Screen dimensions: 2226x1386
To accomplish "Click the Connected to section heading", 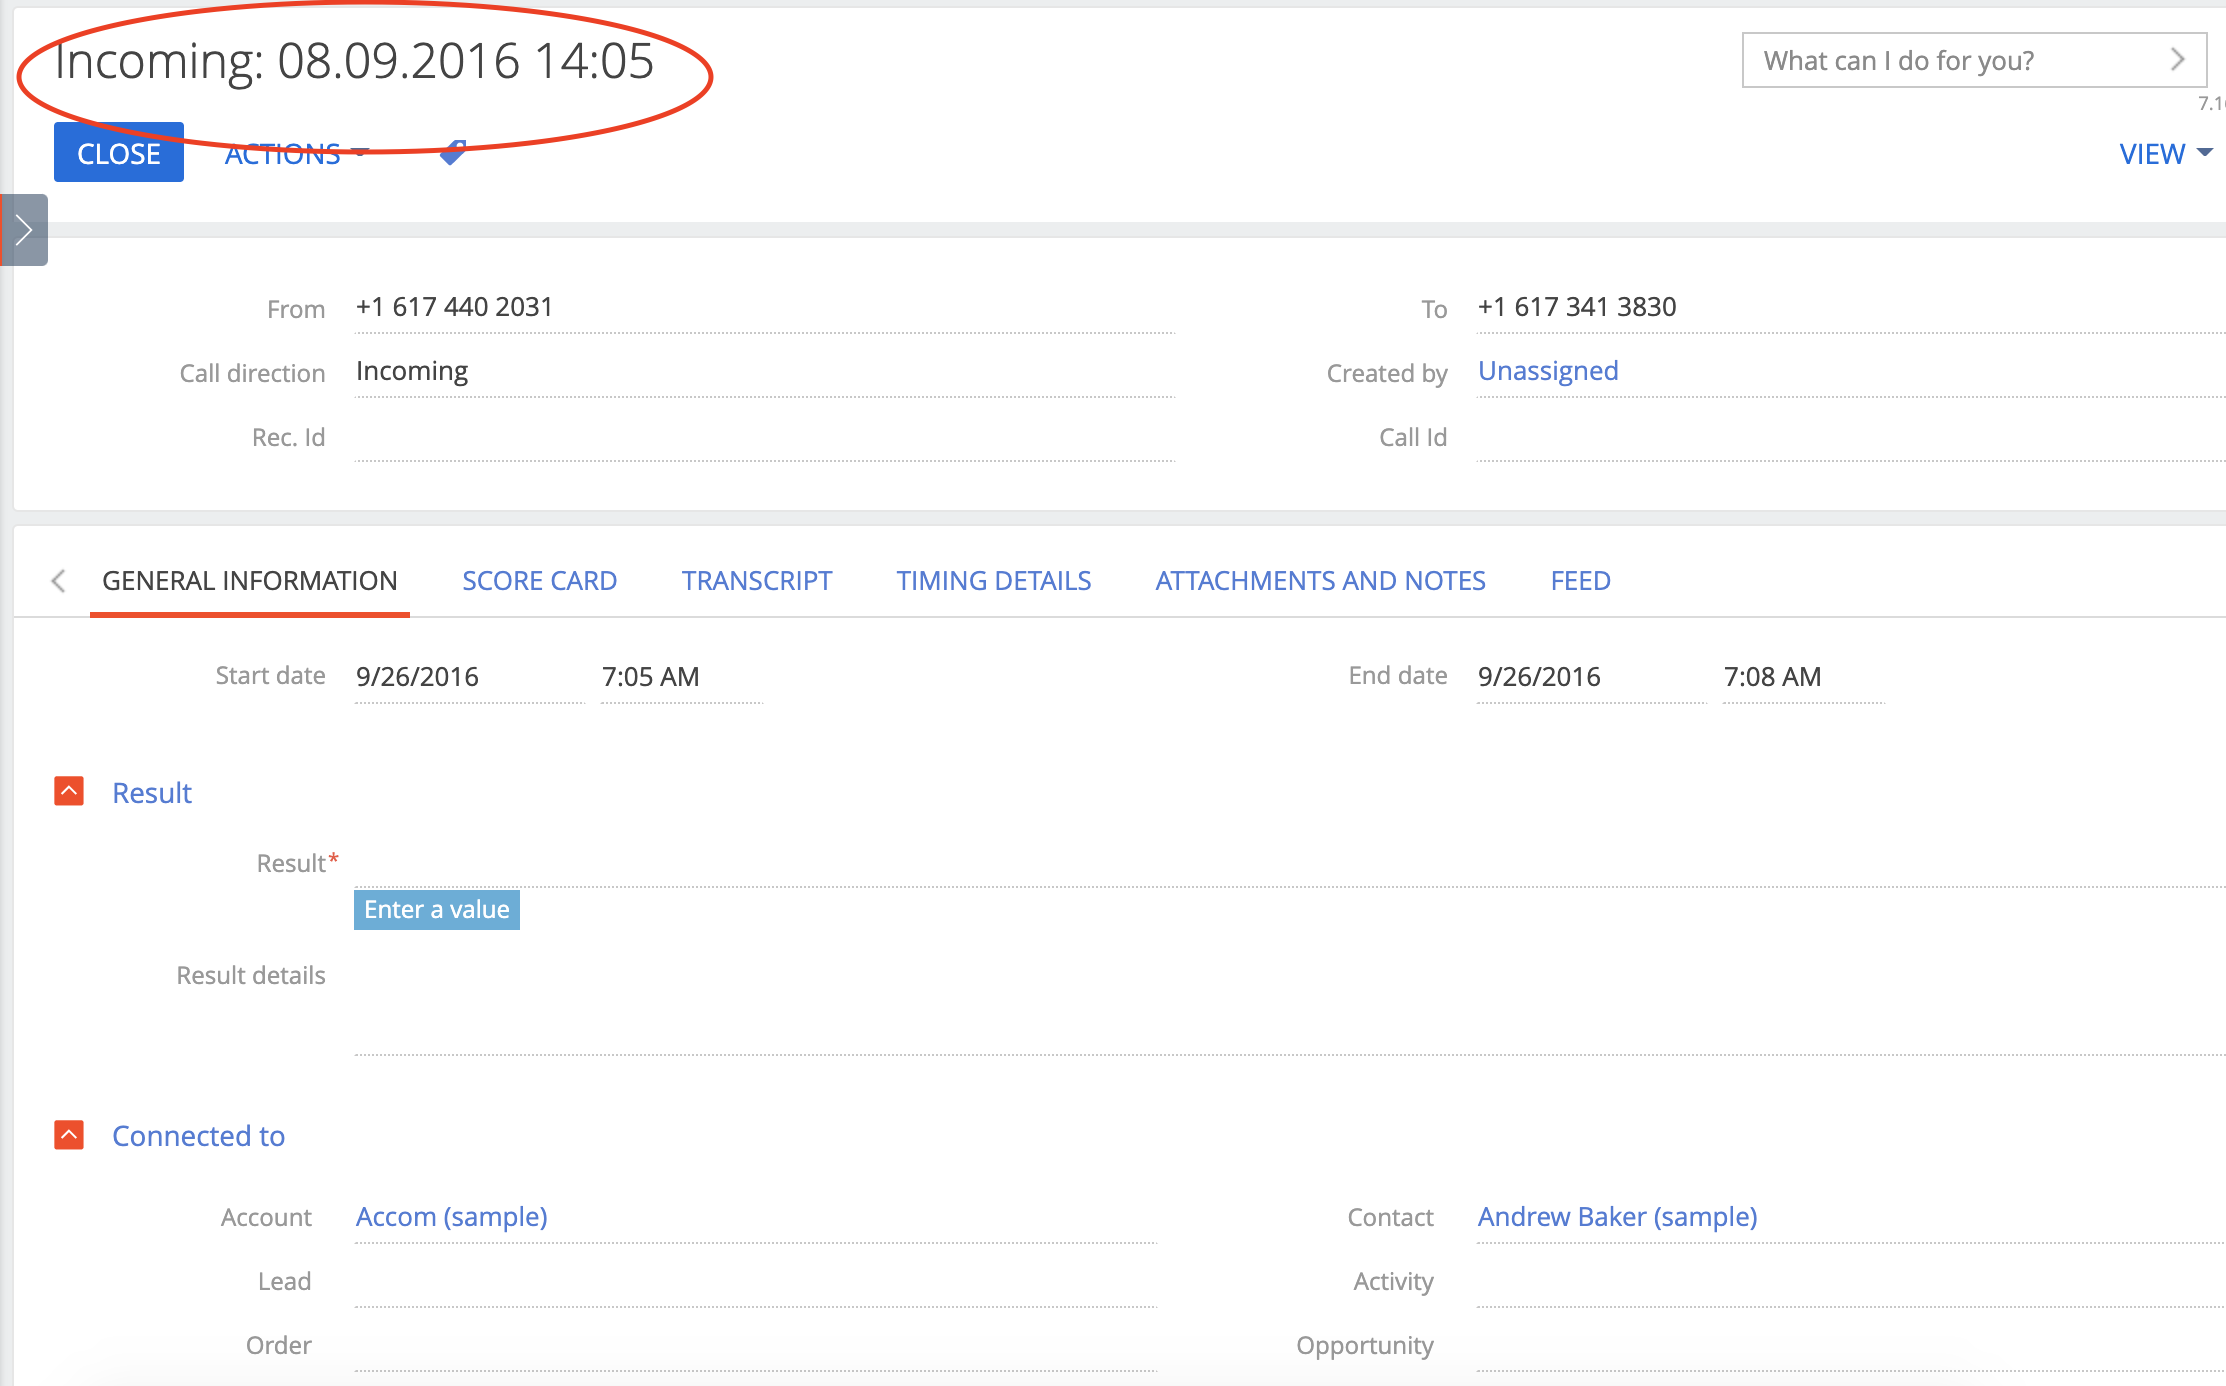I will coord(199,1136).
